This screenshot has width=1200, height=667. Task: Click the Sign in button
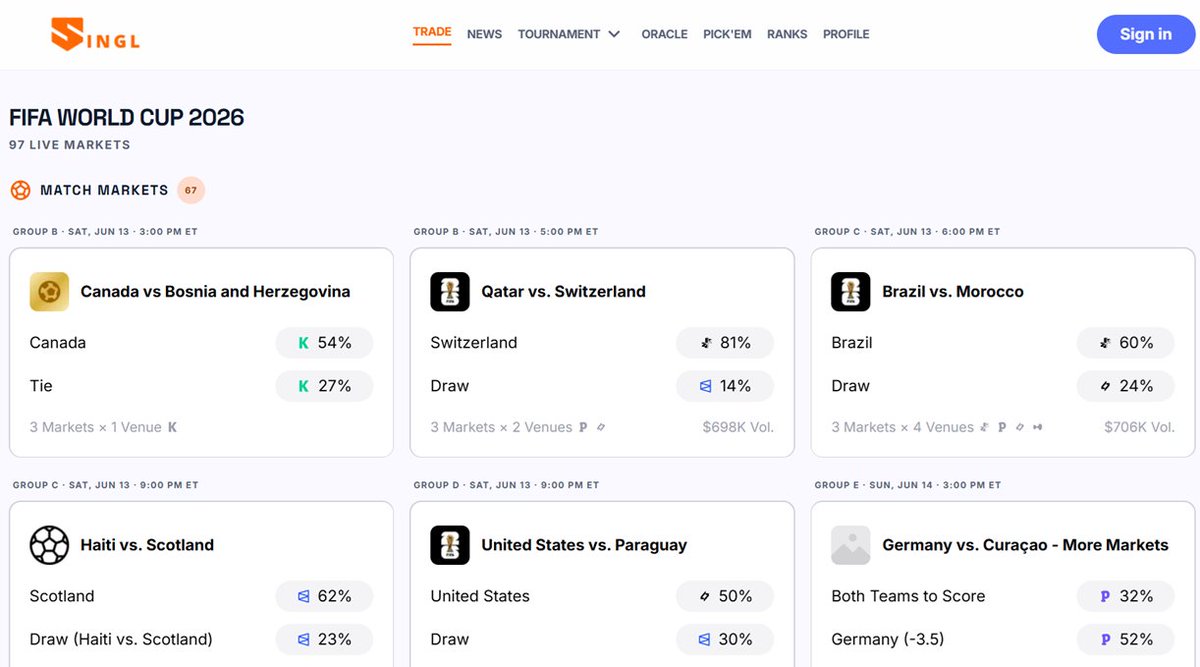pos(1146,34)
